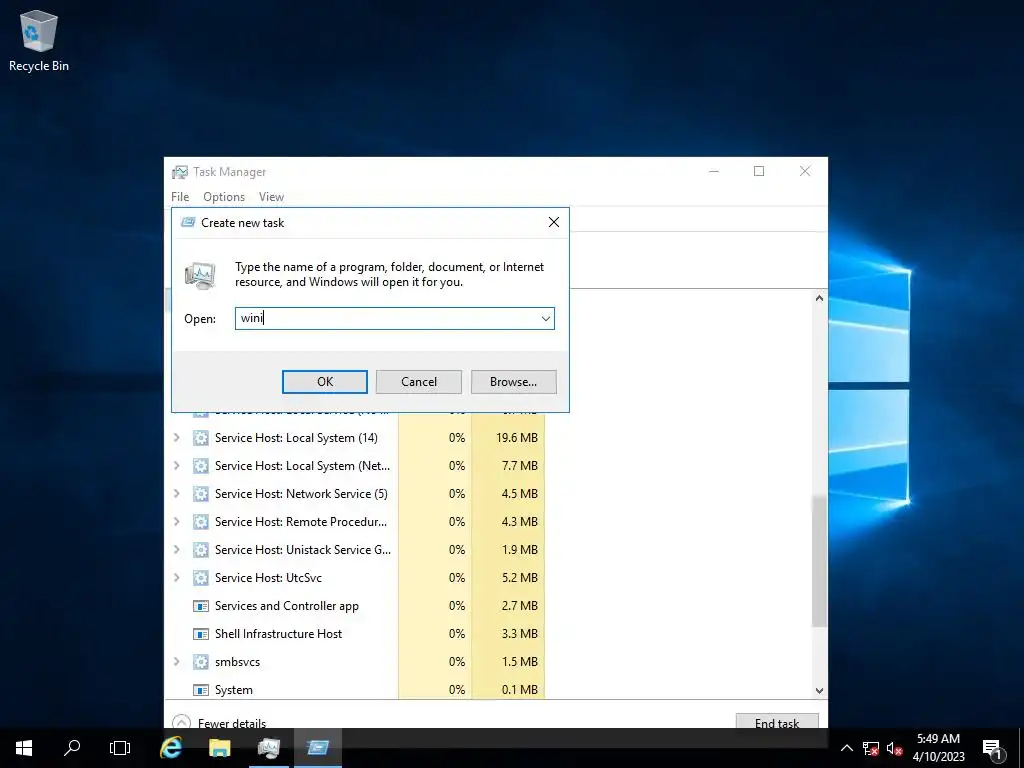1024x768 pixels.
Task: Click the 7.7 MB memory value
Action: [520, 466]
